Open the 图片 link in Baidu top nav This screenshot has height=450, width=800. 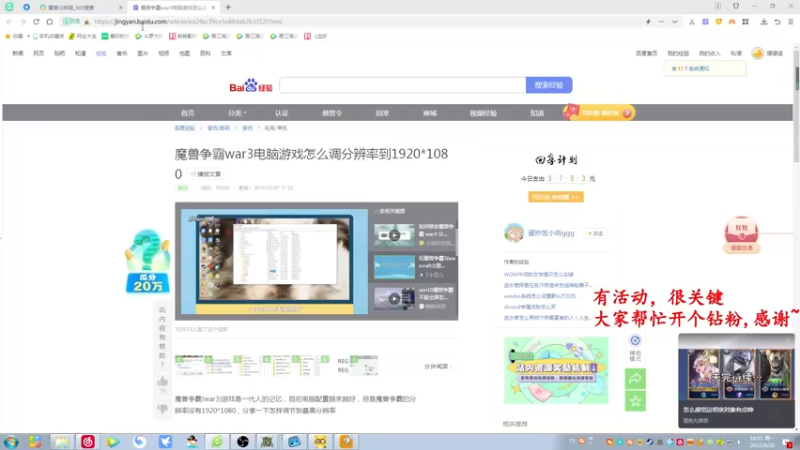(143, 53)
